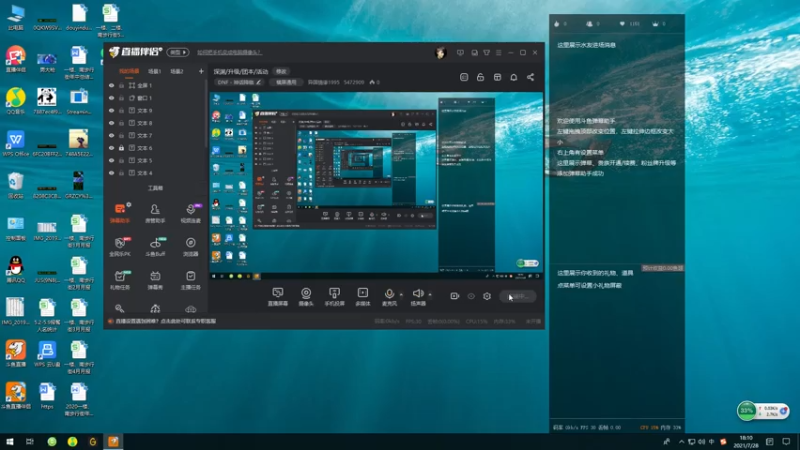Expand the speaker options arrow
This screenshot has width=800, height=450.
click(430, 294)
